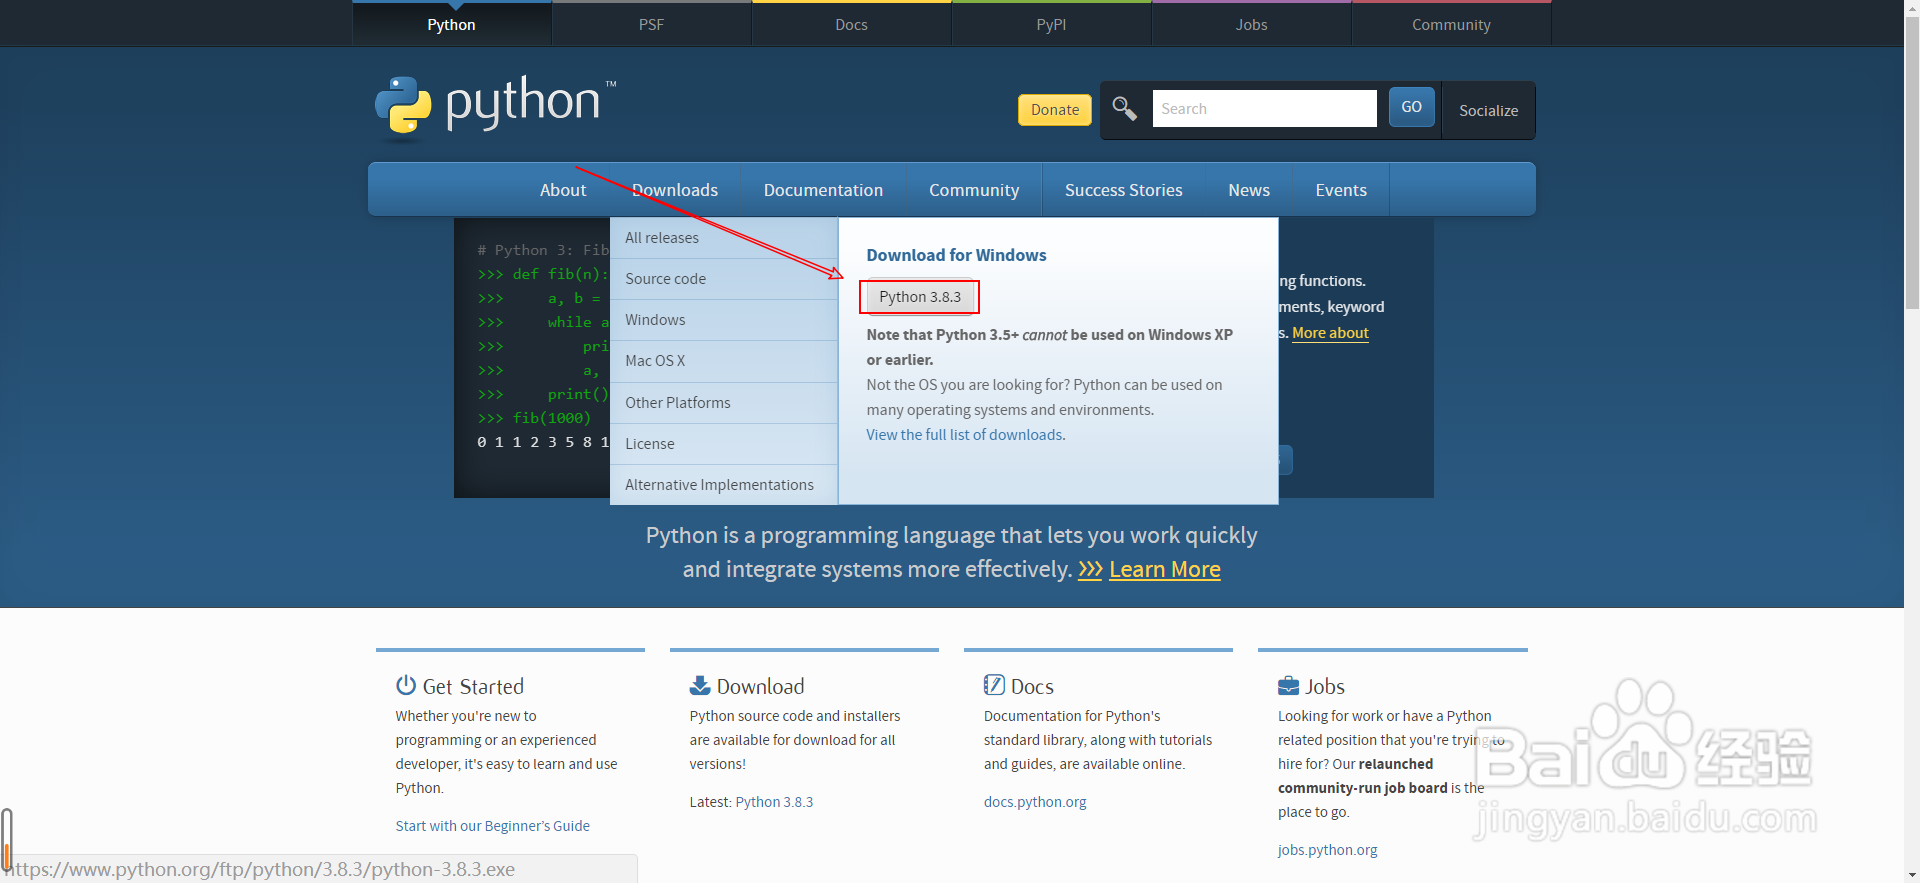This screenshot has width=1920, height=883.
Task: Select All releases in Downloads submenu
Action: pos(724,238)
